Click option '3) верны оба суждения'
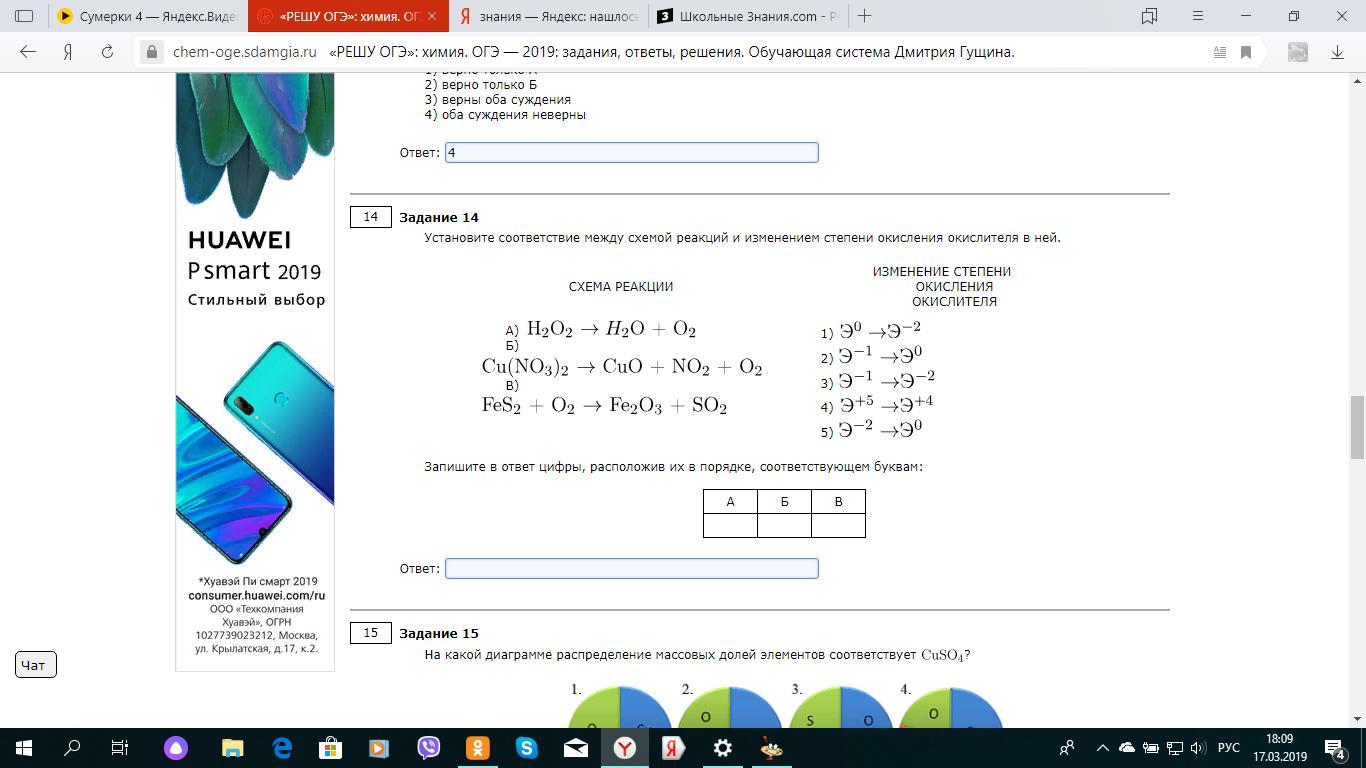 click(x=498, y=99)
